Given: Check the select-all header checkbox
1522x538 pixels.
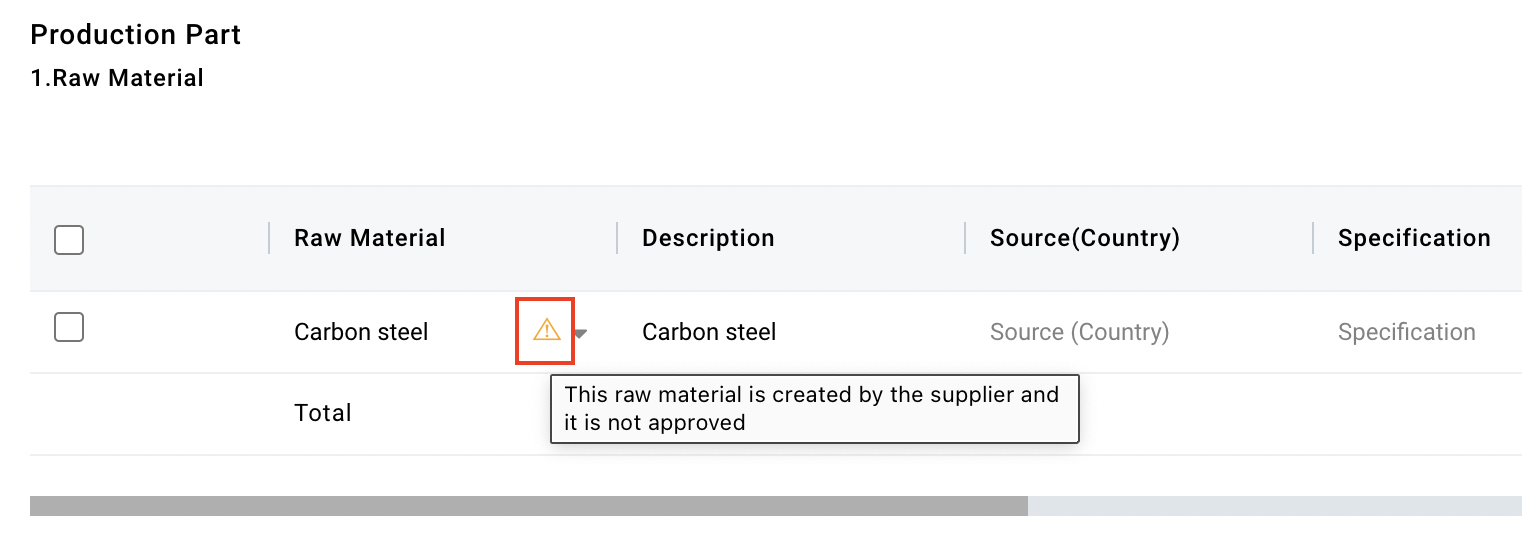Looking at the screenshot, I should pos(69,240).
